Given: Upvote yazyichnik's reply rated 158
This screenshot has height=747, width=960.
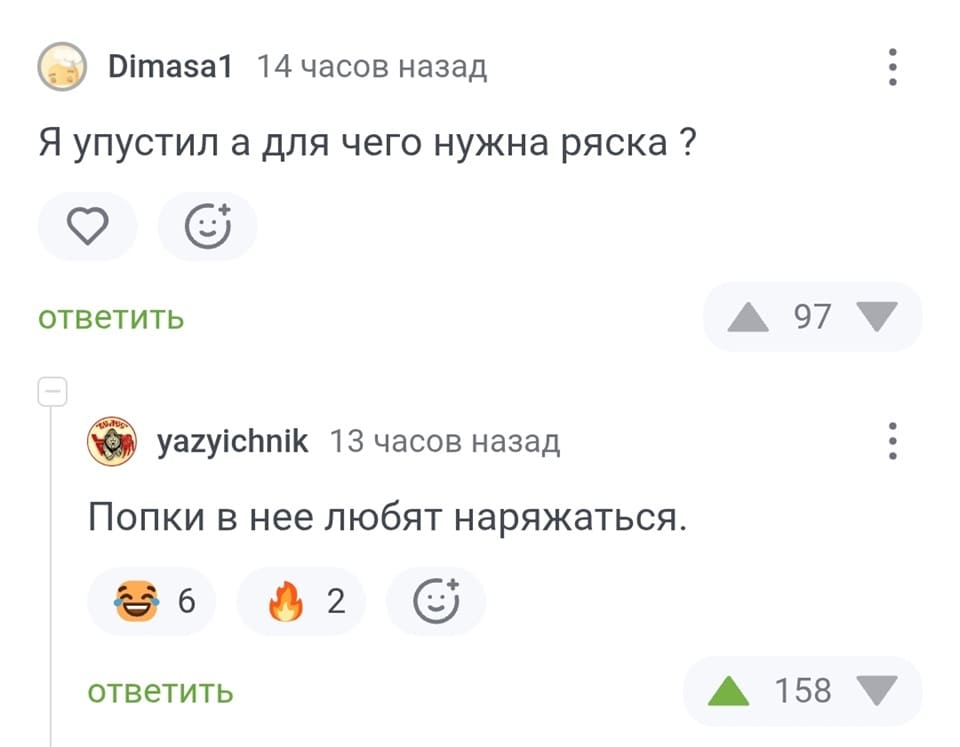Looking at the screenshot, I should (729, 691).
